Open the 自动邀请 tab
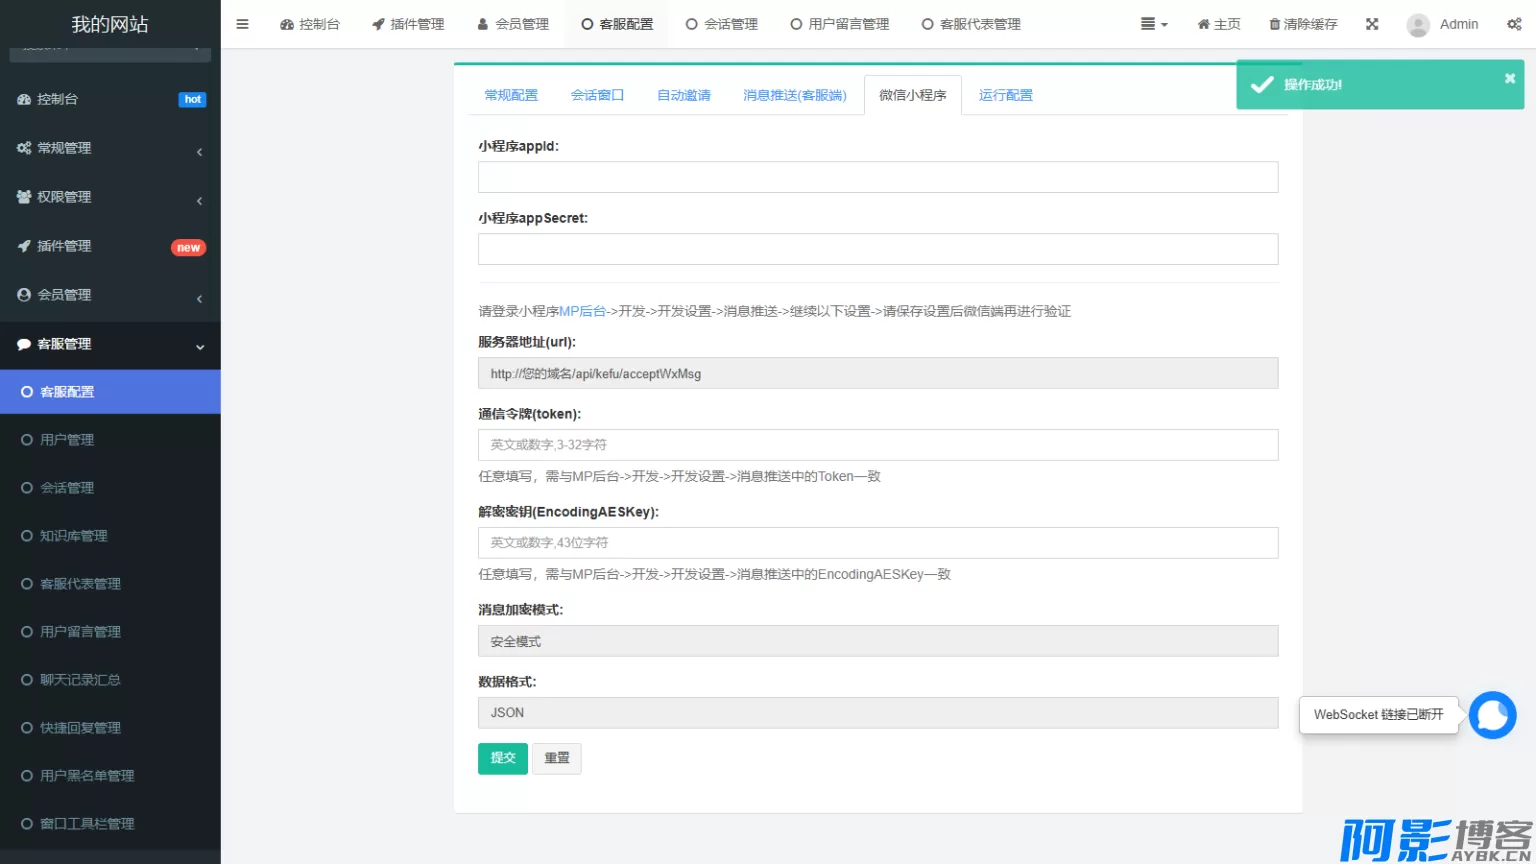Screen dimensions: 1536x864 [x=683, y=95]
